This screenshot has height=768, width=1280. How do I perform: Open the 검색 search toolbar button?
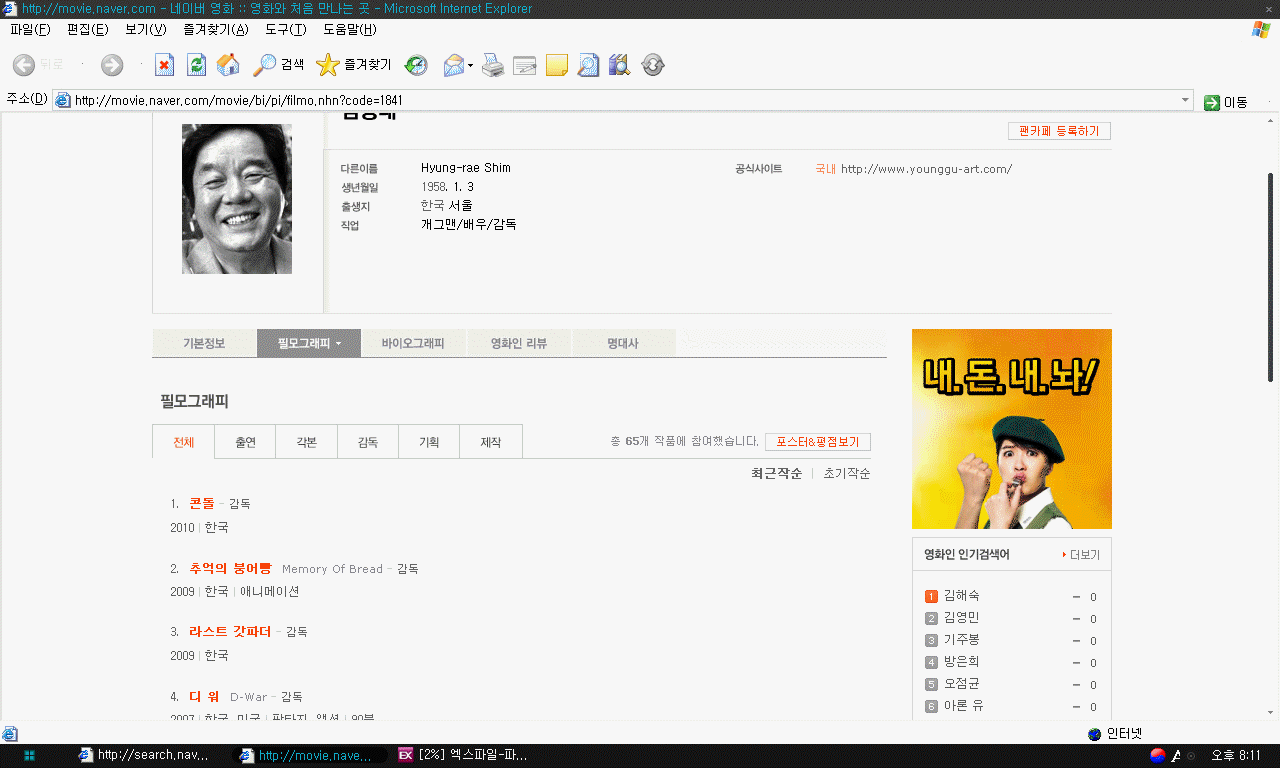click(x=278, y=65)
